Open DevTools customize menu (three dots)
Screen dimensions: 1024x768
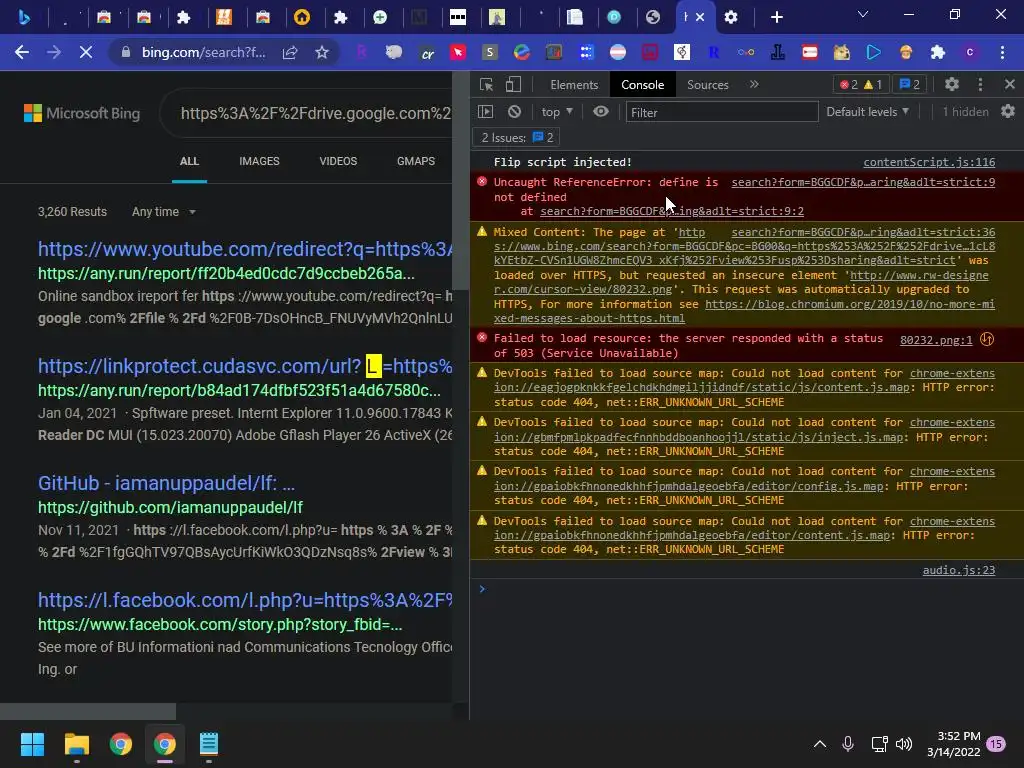pos(980,84)
